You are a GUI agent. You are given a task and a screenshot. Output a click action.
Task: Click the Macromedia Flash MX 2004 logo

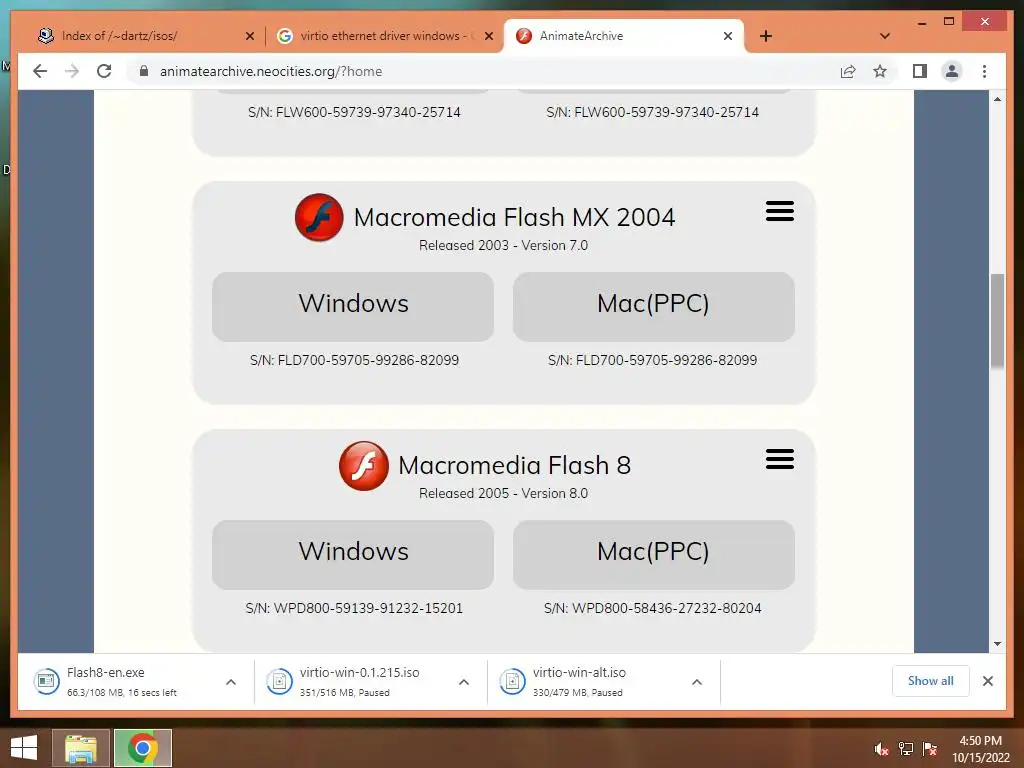click(x=319, y=217)
